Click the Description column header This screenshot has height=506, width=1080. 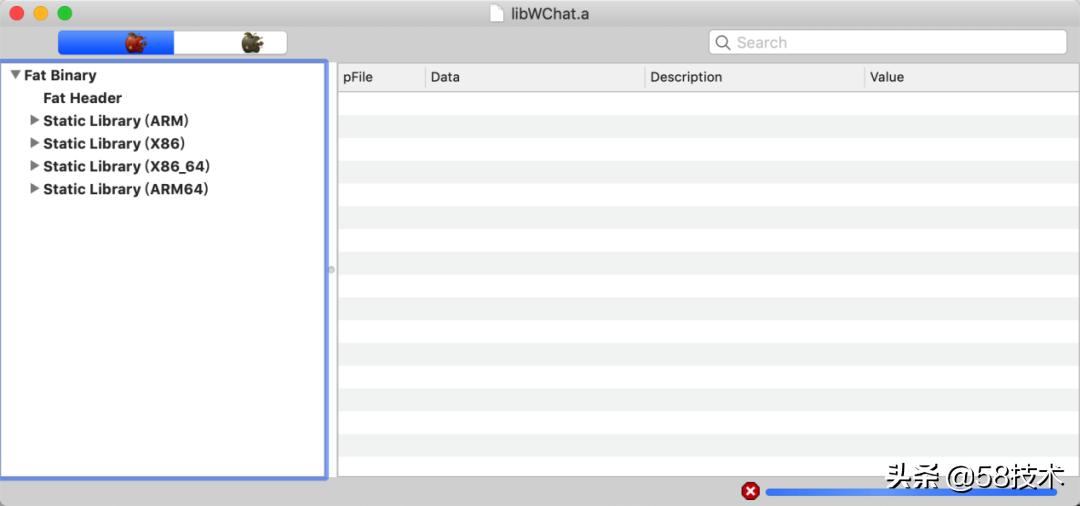pyautogui.click(x=755, y=77)
